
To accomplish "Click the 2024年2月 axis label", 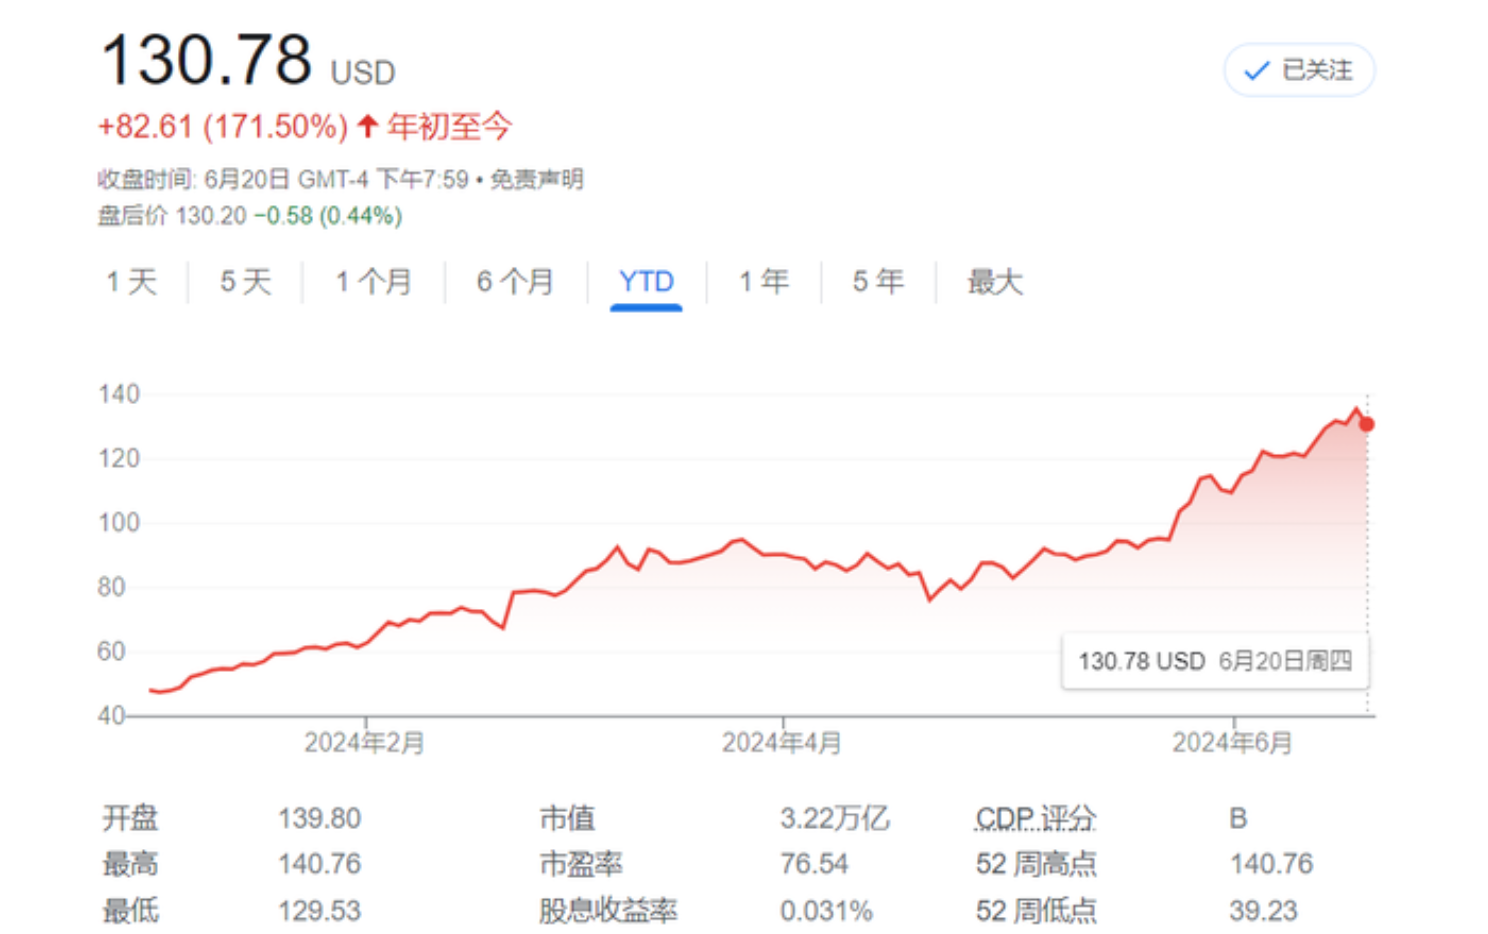I will point(365,743).
